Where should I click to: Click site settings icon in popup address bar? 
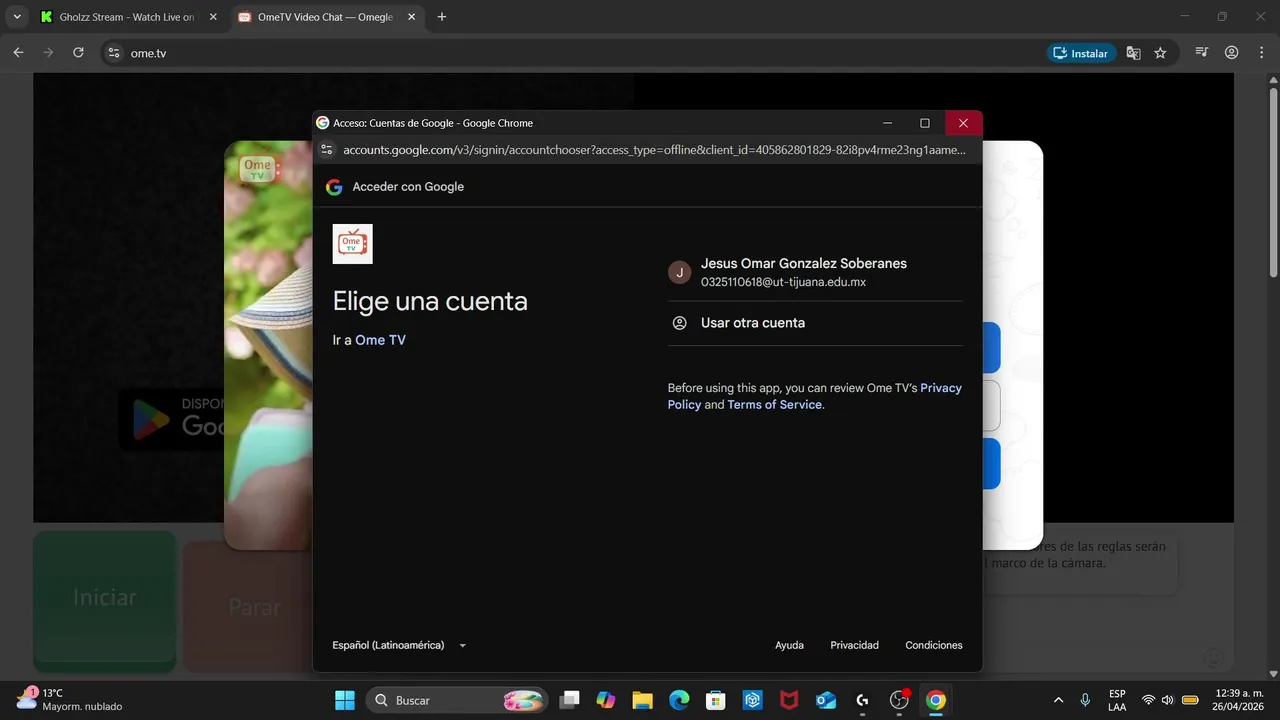pyautogui.click(x=326, y=150)
